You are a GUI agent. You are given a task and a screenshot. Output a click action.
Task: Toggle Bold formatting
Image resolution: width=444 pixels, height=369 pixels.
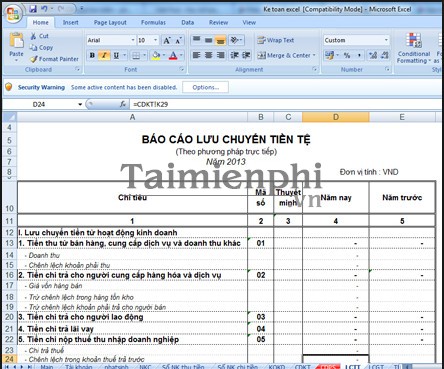92,55
